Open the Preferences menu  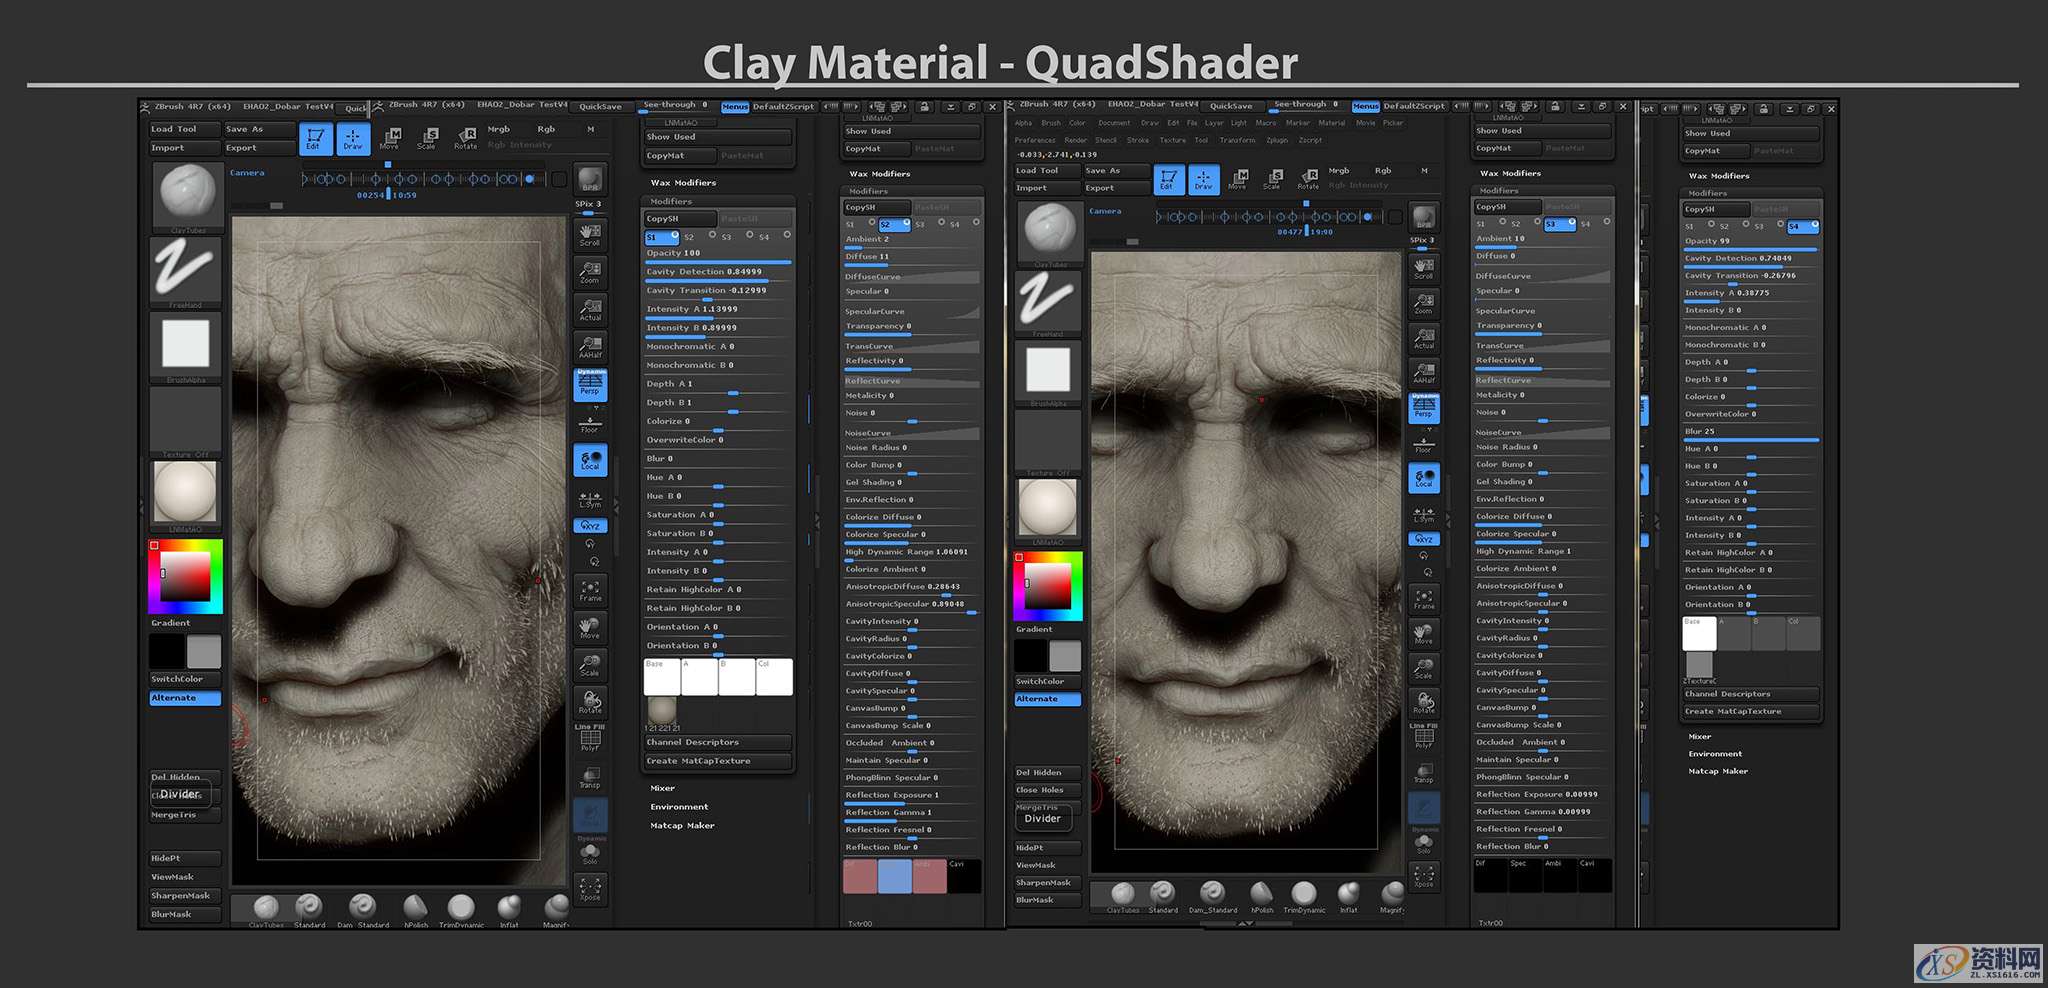[1035, 140]
